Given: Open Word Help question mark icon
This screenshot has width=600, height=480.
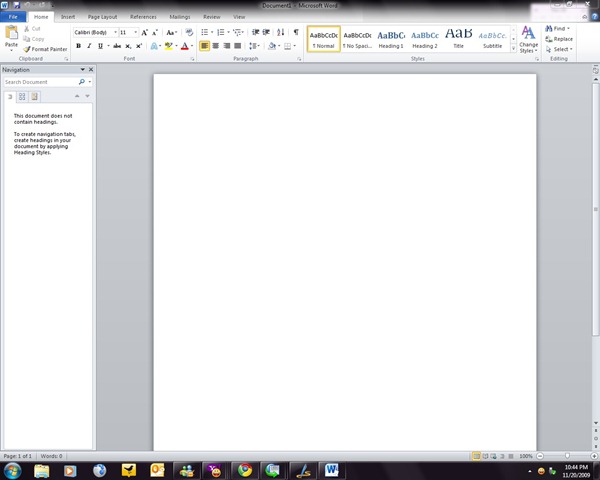Looking at the screenshot, I should pyautogui.click(x=595, y=17).
